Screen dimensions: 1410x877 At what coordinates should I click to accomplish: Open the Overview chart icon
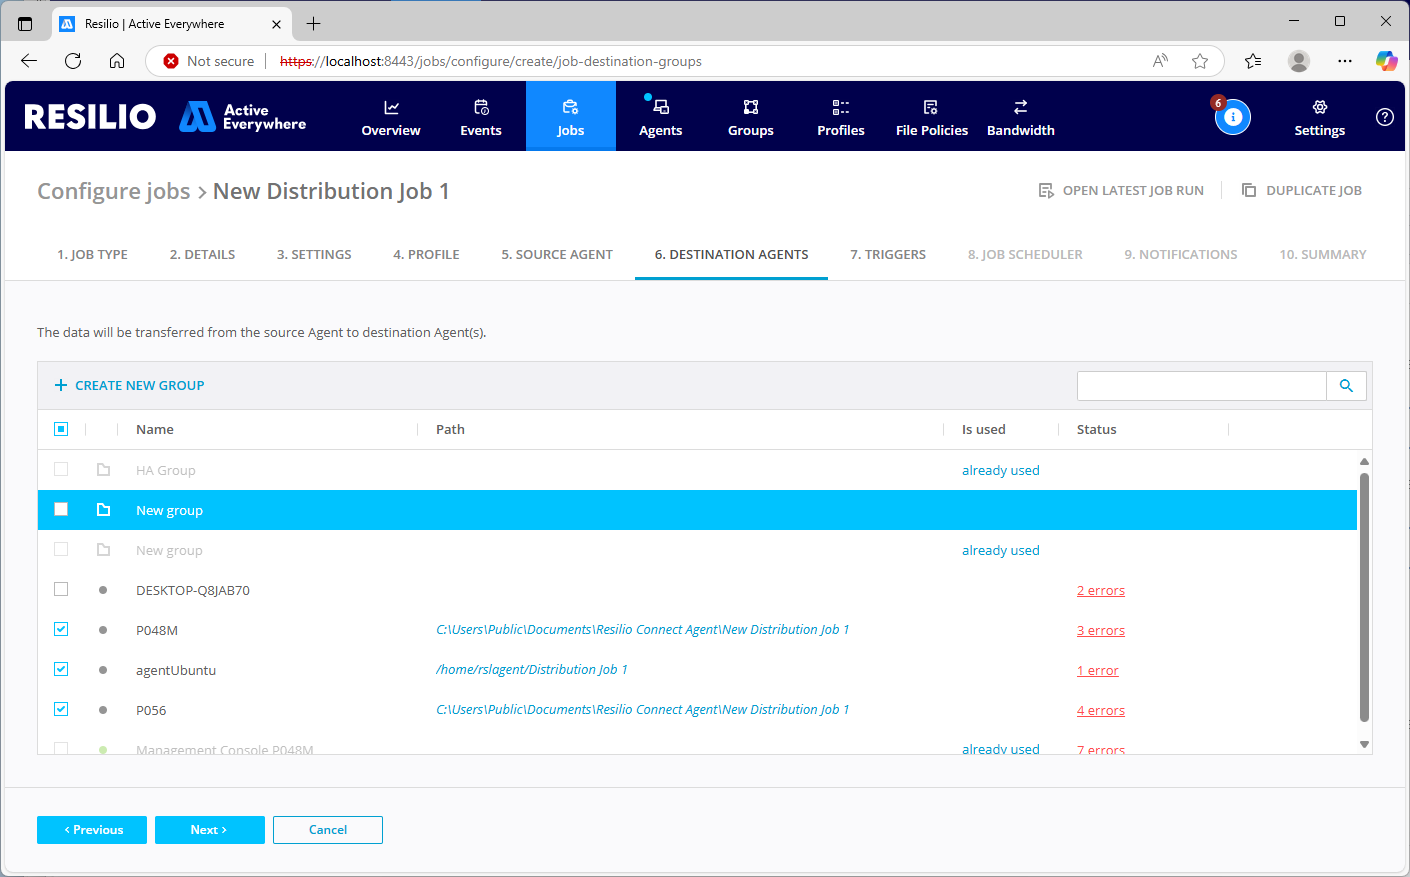pos(391,107)
